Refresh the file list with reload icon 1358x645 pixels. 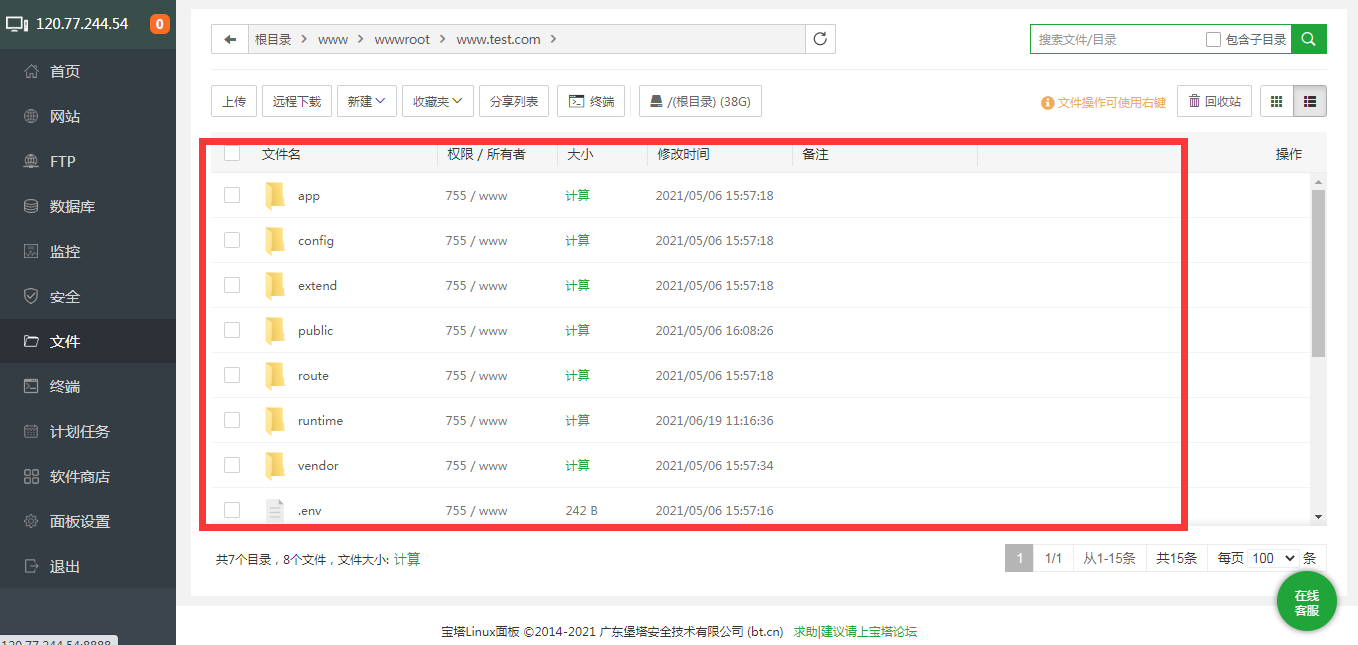pos(820,39)
